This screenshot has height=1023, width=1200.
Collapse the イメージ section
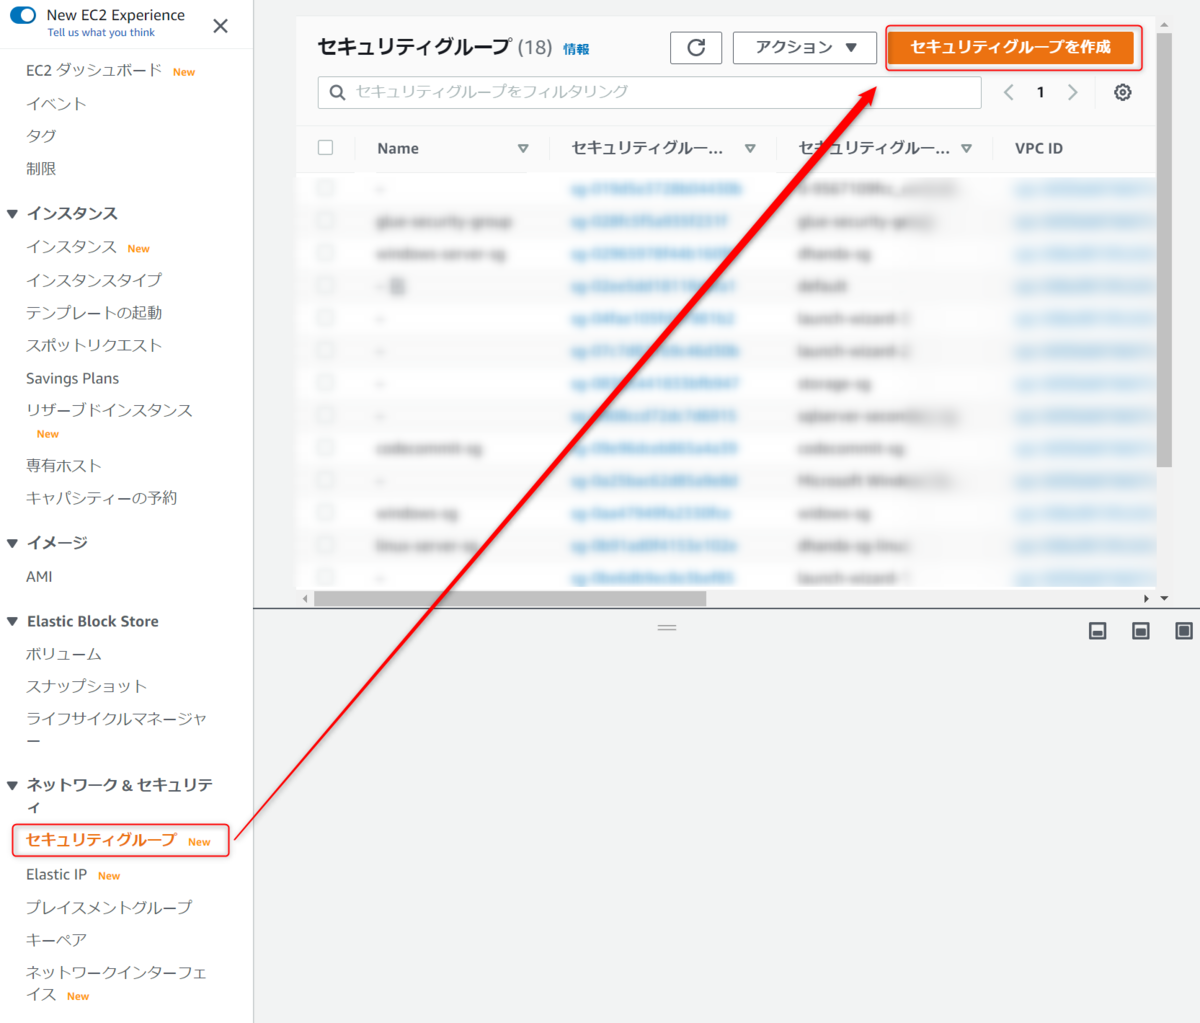(12, 543)
